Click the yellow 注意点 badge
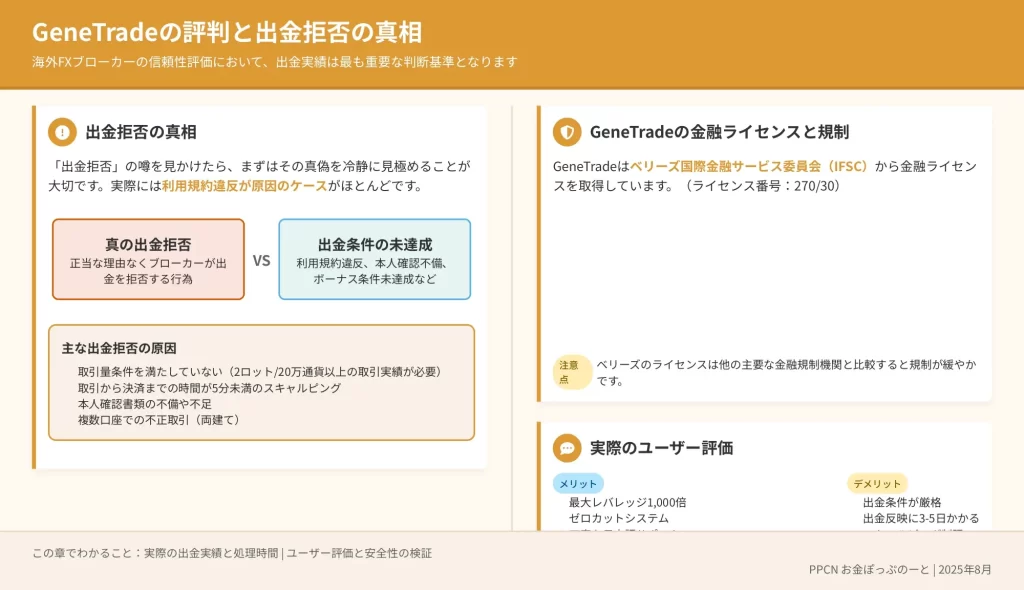The height and width of the screenshot is (590, 1024). click(x=572, y=372)
